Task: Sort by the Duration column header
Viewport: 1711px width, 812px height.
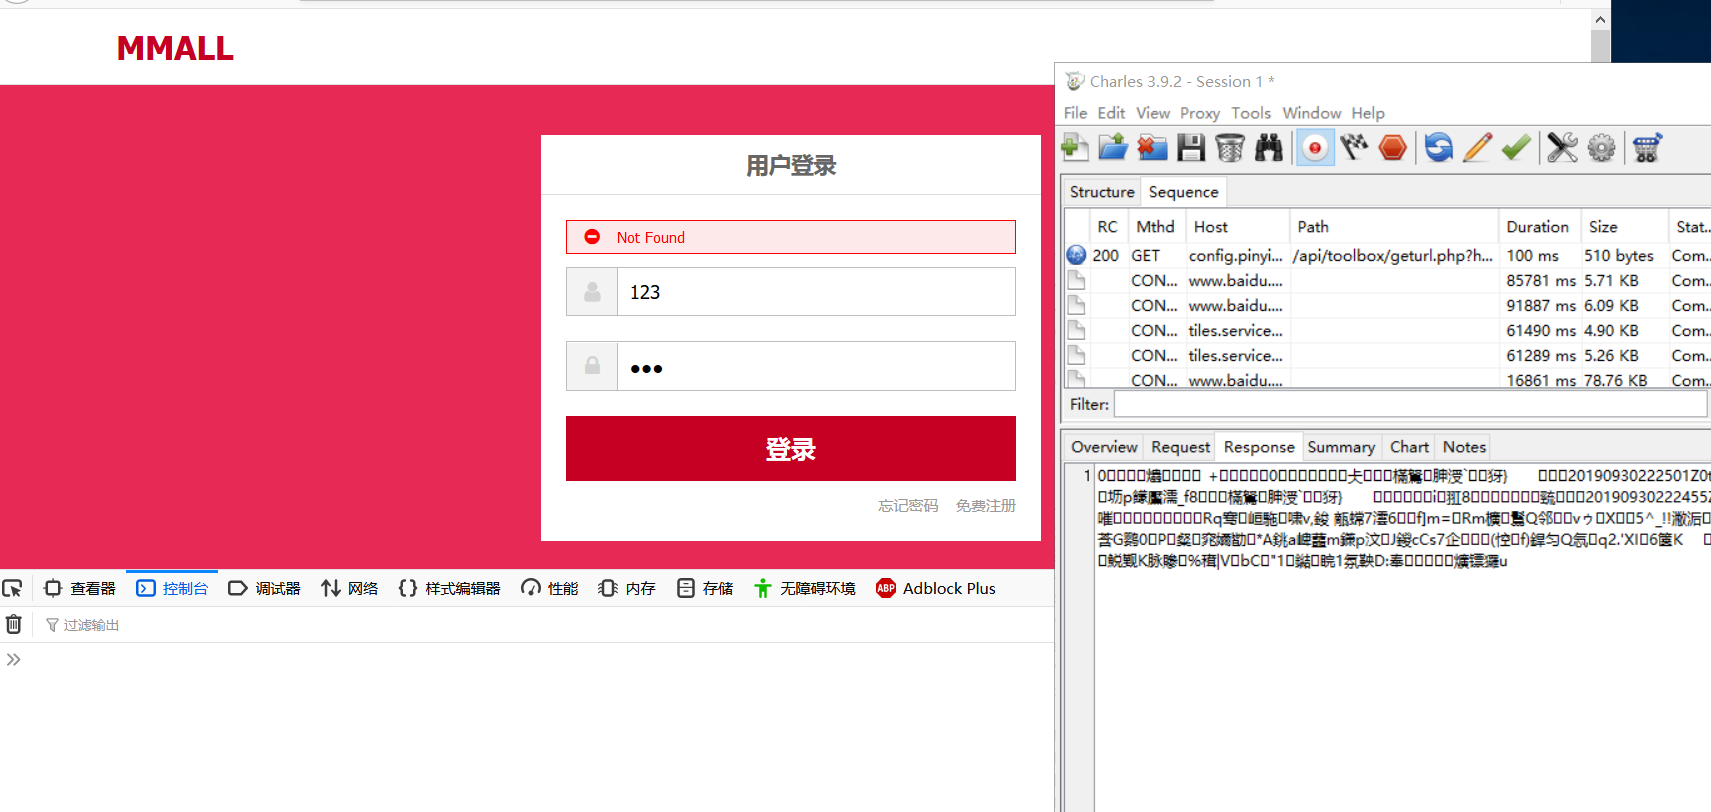Action: pos(1538,227)
